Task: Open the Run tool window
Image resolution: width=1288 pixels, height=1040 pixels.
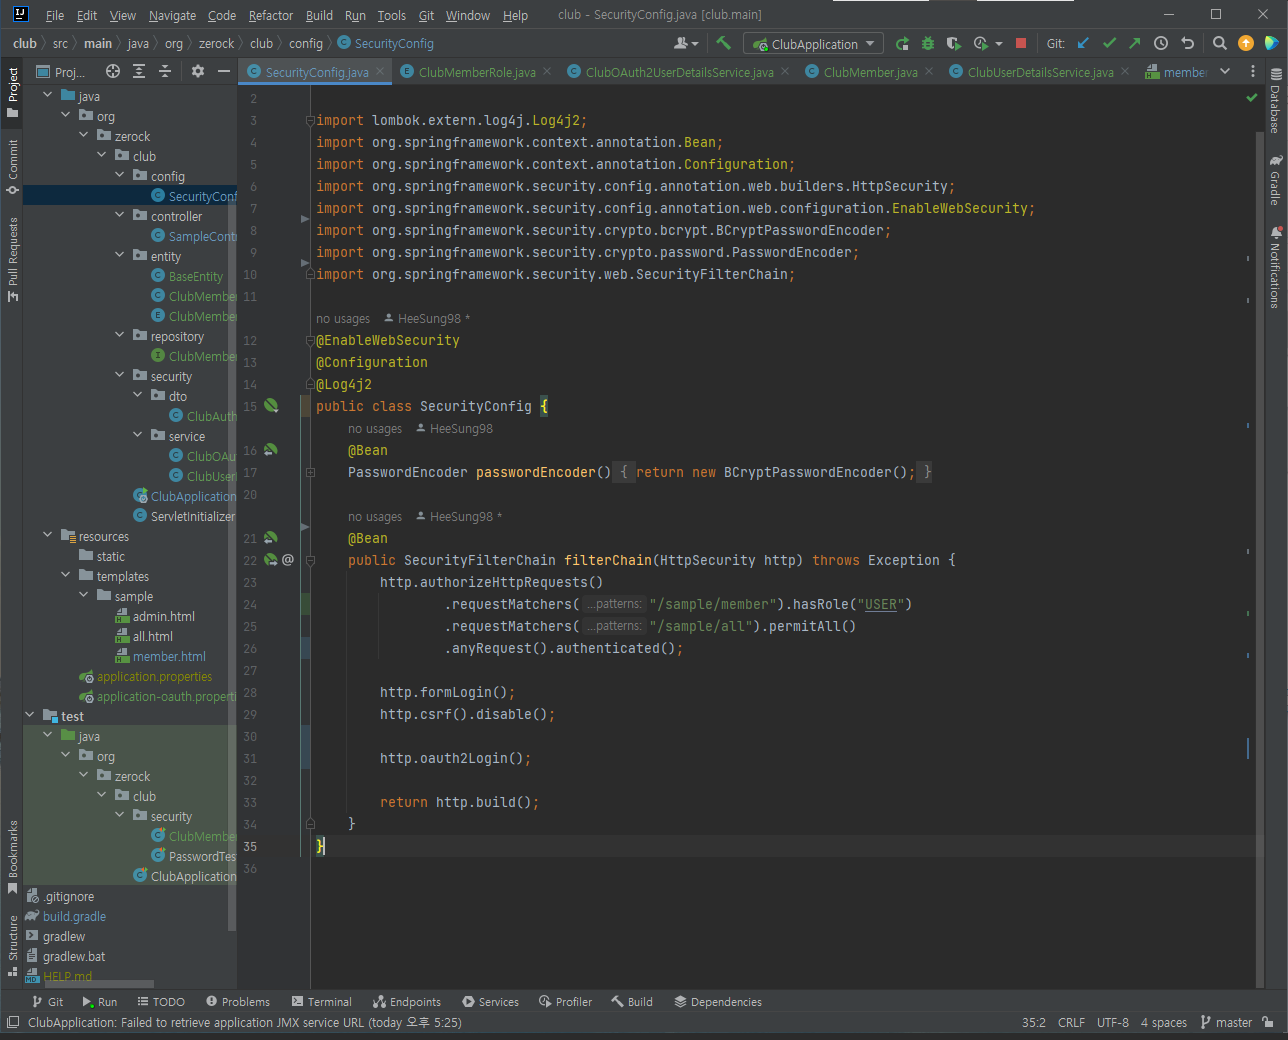Action: (x=99, y=1001)
